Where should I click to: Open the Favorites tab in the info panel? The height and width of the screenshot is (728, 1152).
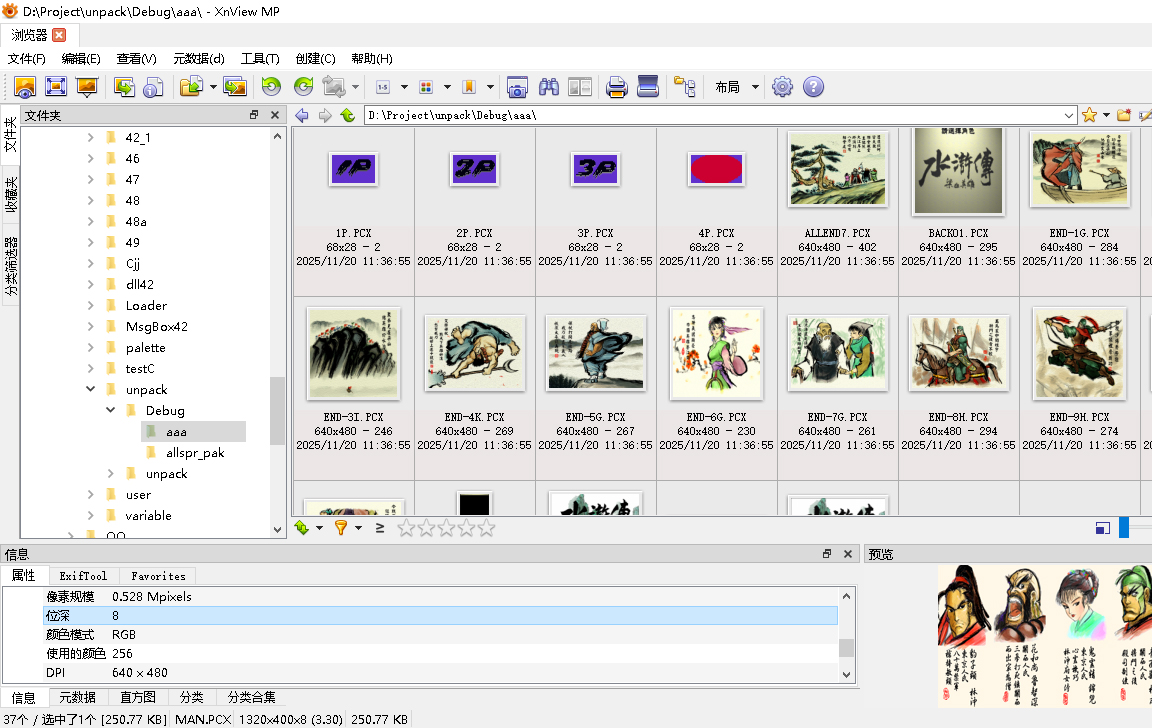[159, 576]
